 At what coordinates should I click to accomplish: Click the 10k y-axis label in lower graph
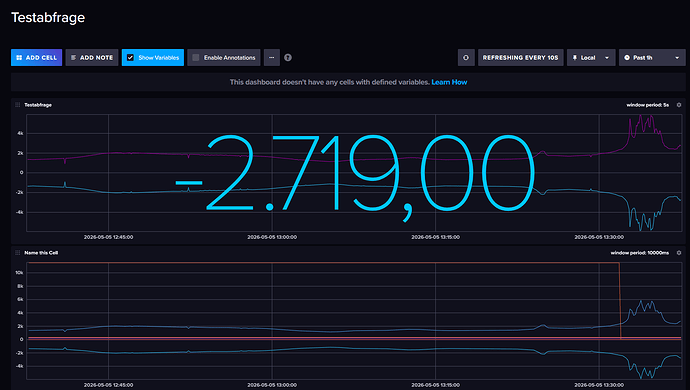click(x=19, y=272)
